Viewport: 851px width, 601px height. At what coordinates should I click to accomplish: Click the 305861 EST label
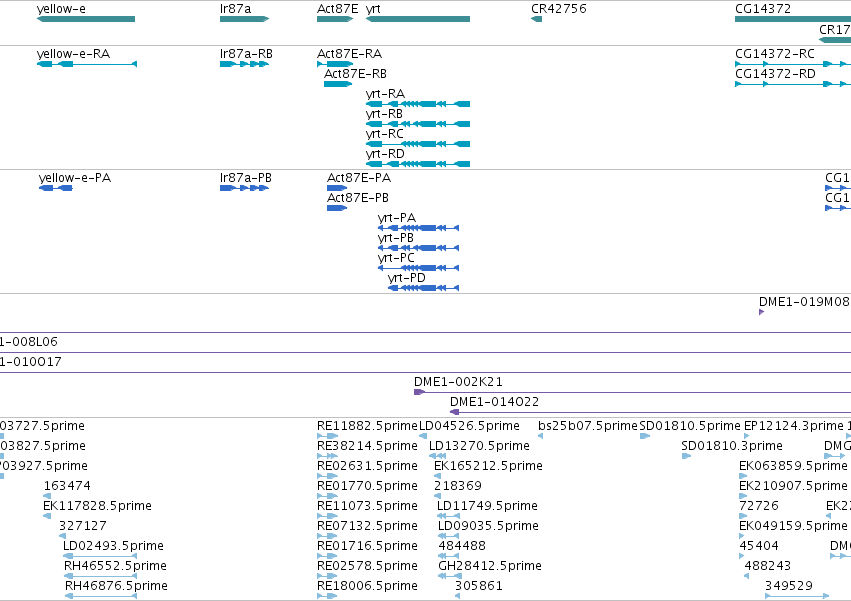(x=479, y=586)
